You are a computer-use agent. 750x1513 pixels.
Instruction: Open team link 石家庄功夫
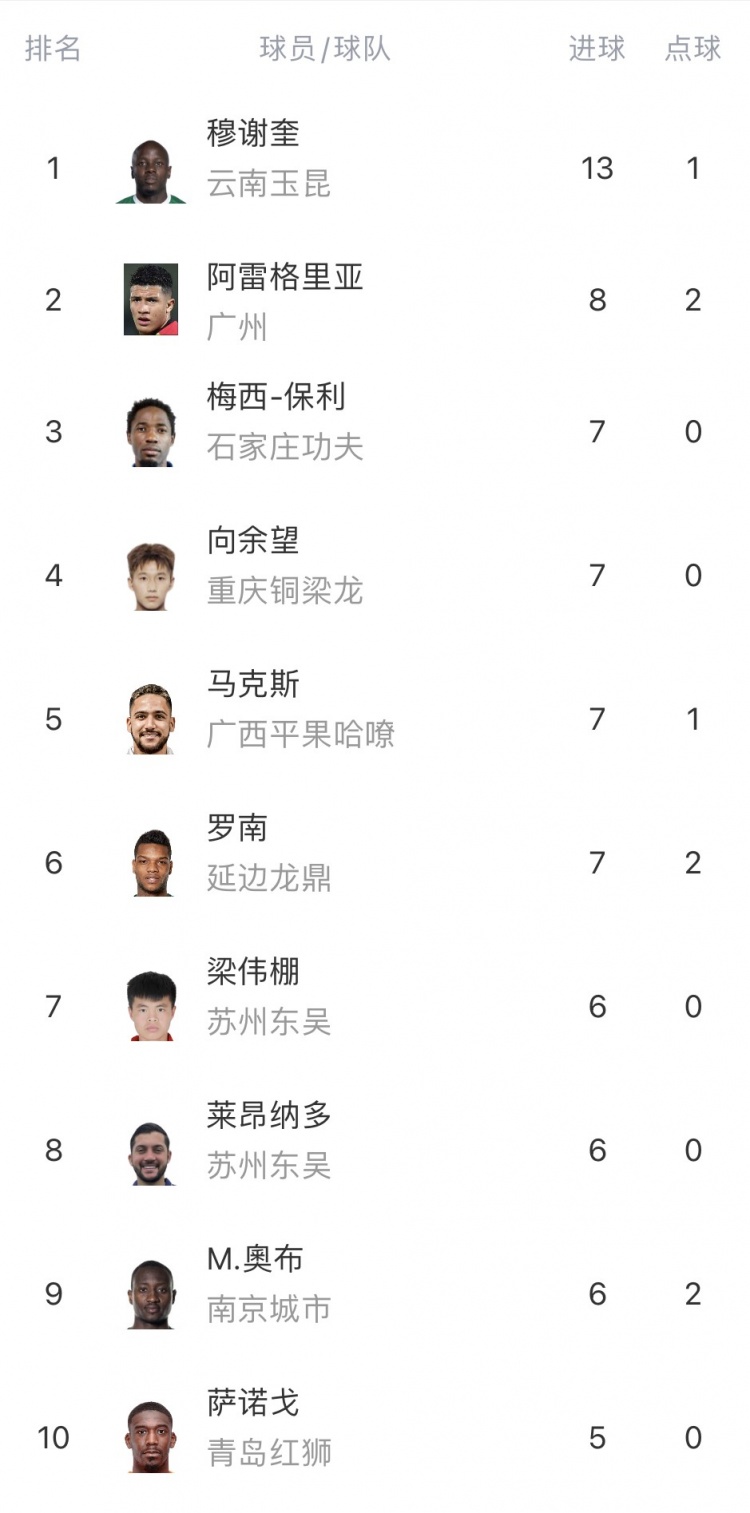pos(285,447)
